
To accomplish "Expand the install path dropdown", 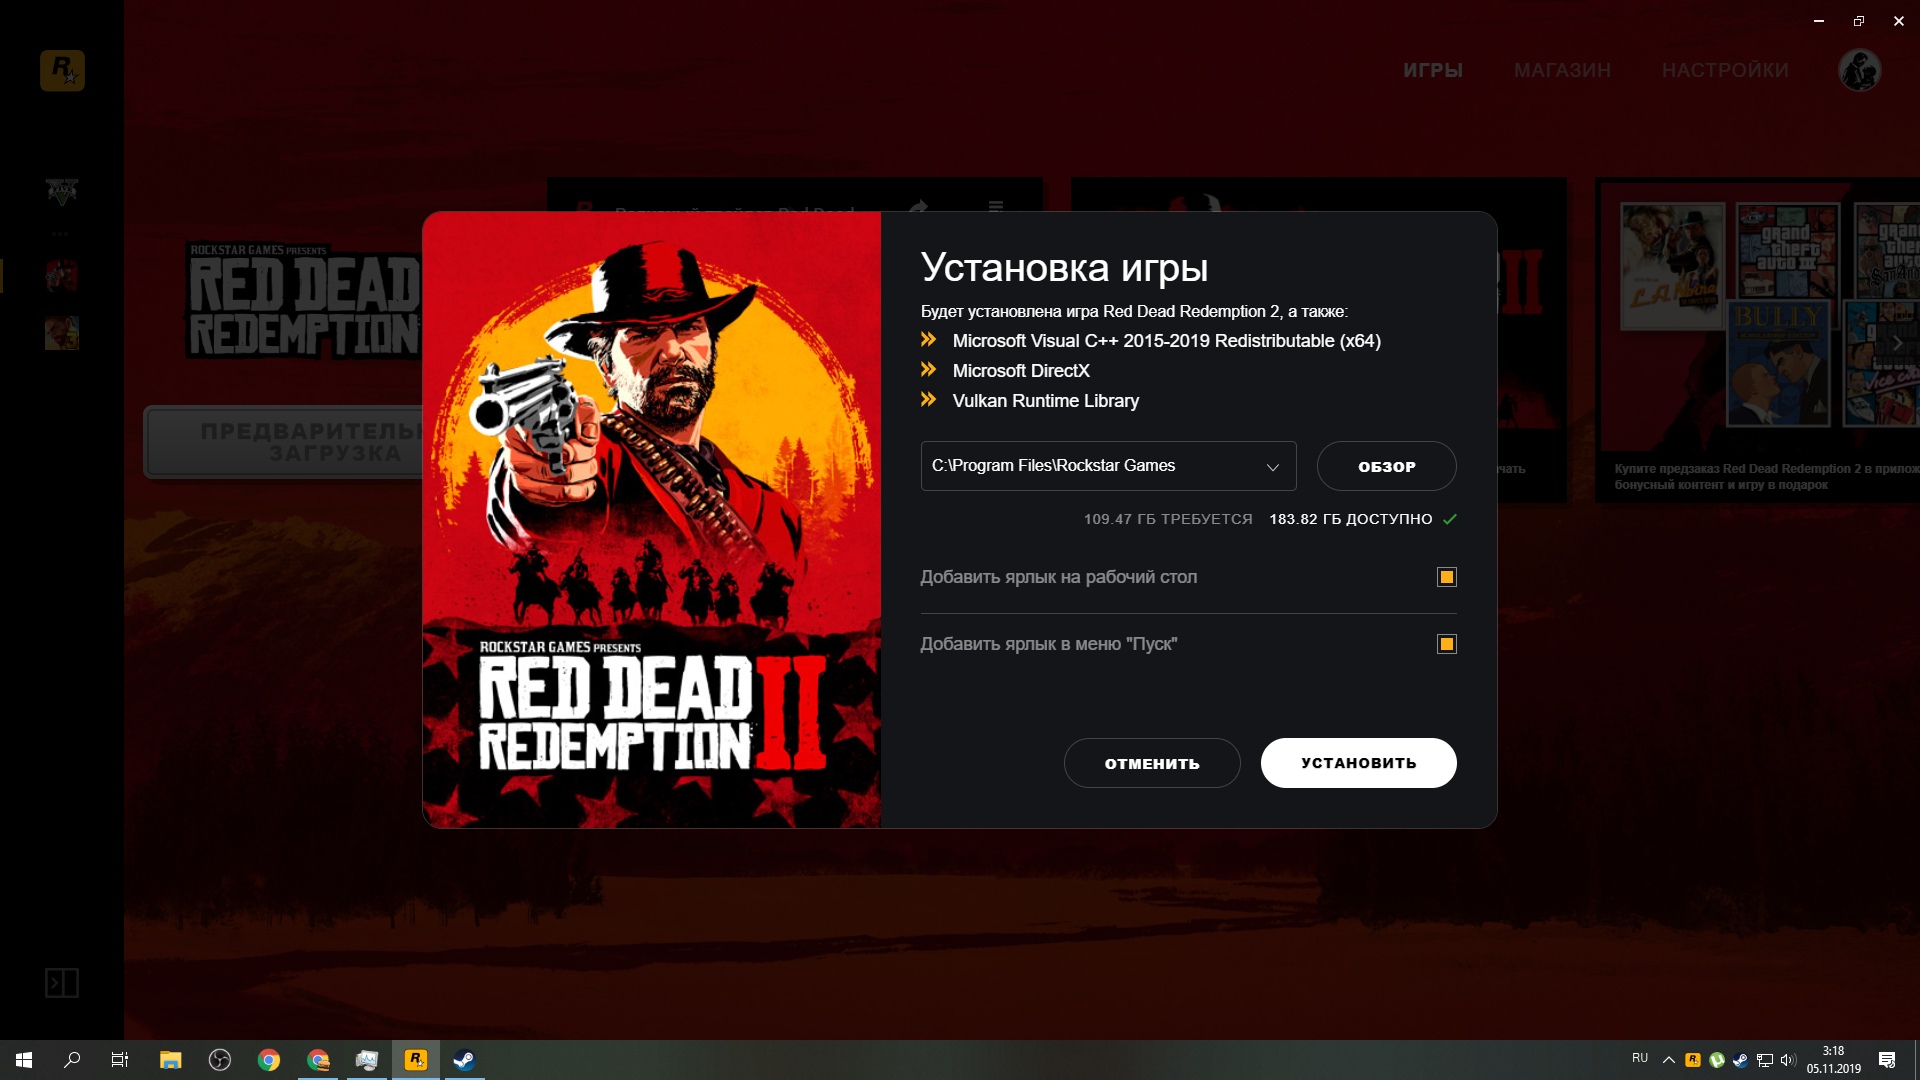I will click(x=1272, y=467).
